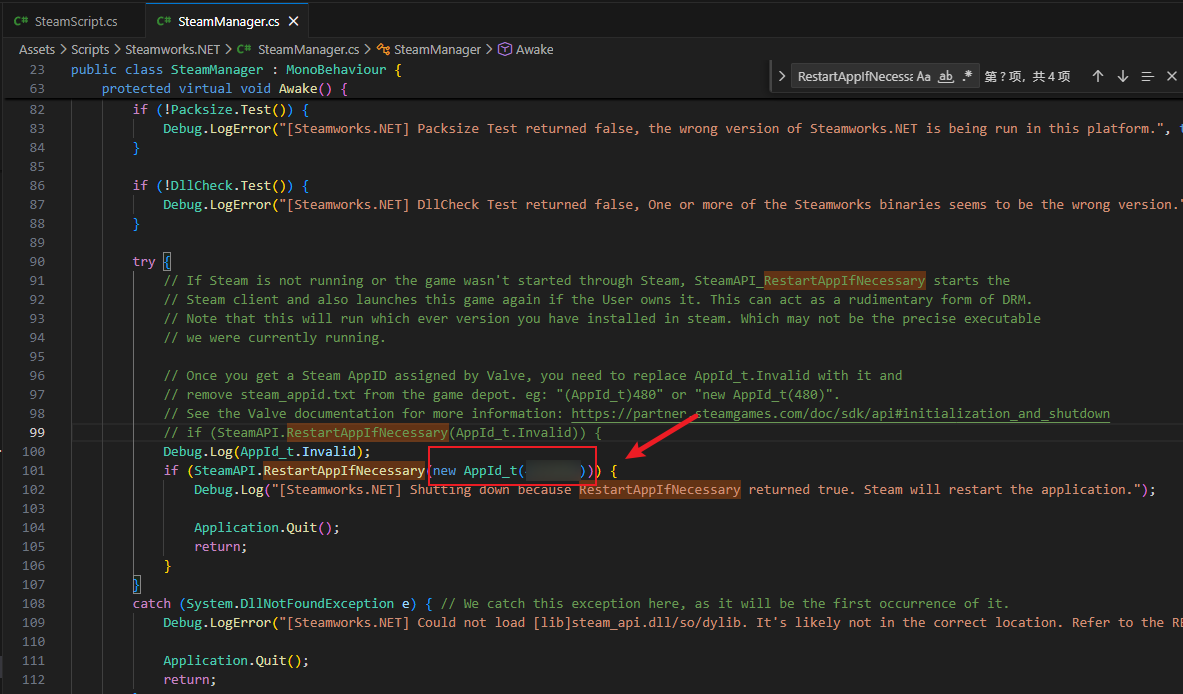This screenshot has height=694, width=1183.
Task: Click the highlighted RestartAppIfNecessary on line 101
Action: (344, 470)
